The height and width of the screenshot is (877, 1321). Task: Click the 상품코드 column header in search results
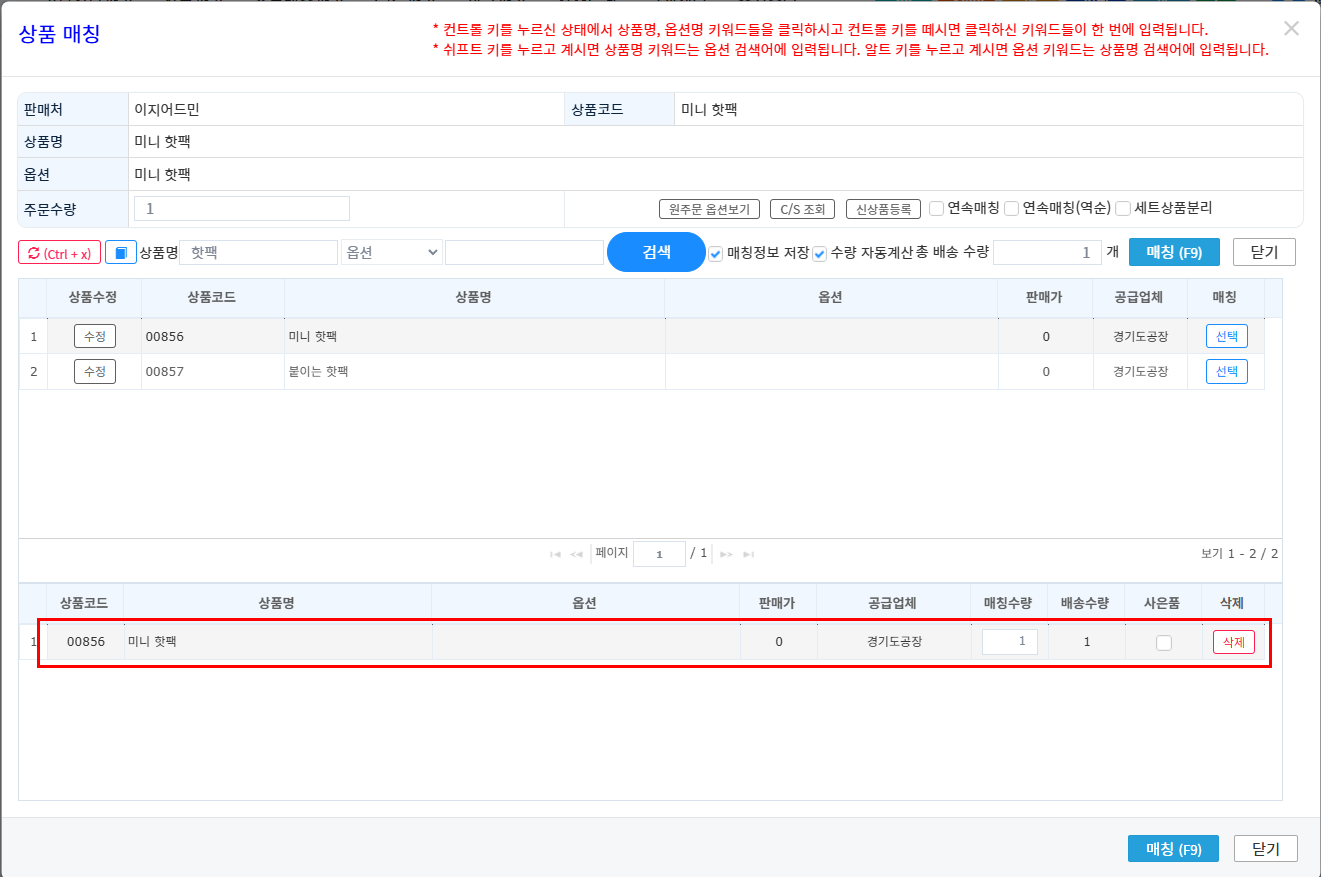click(212, 297)
